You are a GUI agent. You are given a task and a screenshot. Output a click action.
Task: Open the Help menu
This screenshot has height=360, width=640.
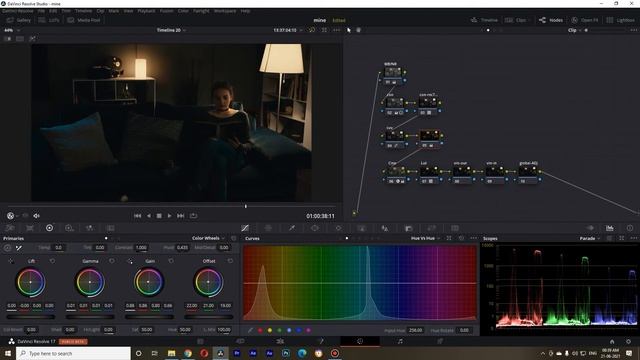coord(245,11)
